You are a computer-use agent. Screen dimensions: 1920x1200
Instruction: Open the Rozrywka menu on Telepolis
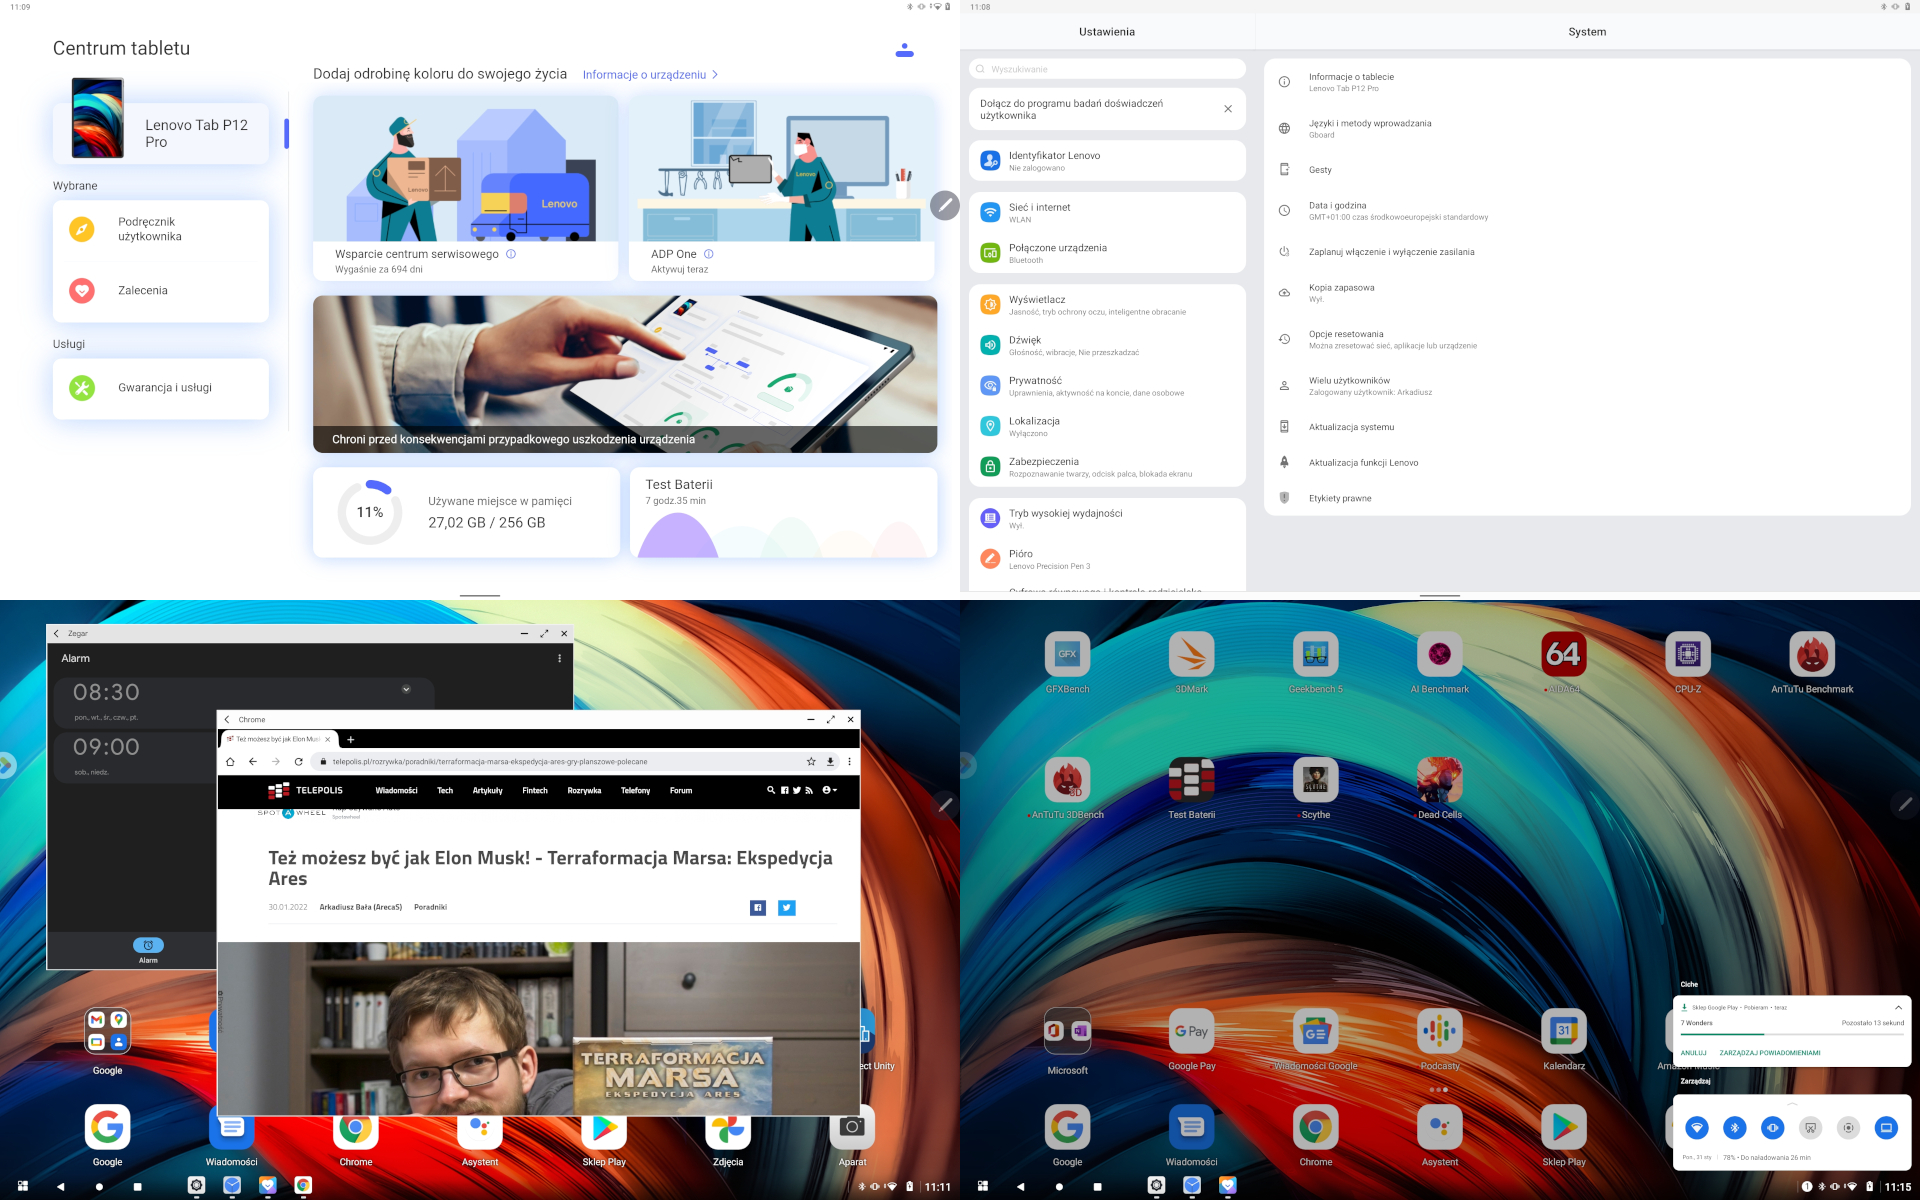pos(584,791)
